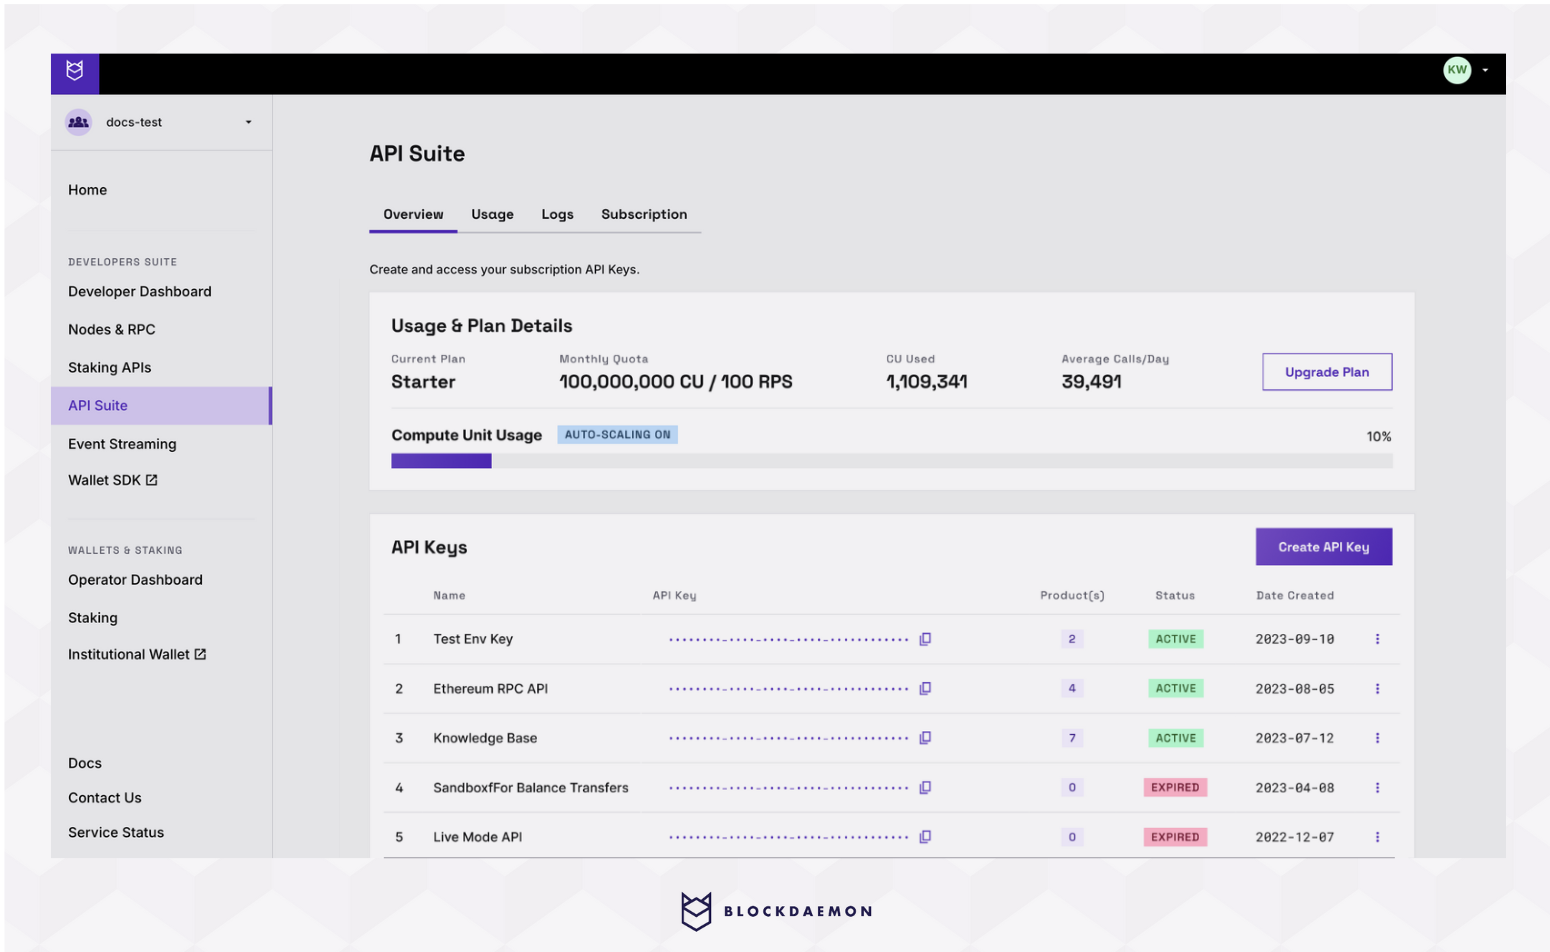Switch to the Overview tab
Viewport: 1550px width, 952px height.
point(413,214)
